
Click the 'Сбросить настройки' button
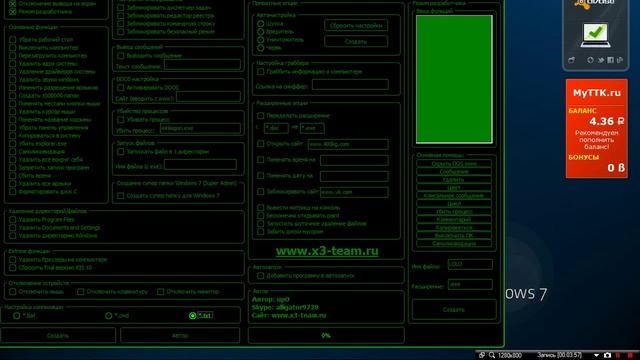[x=356, y=25]
